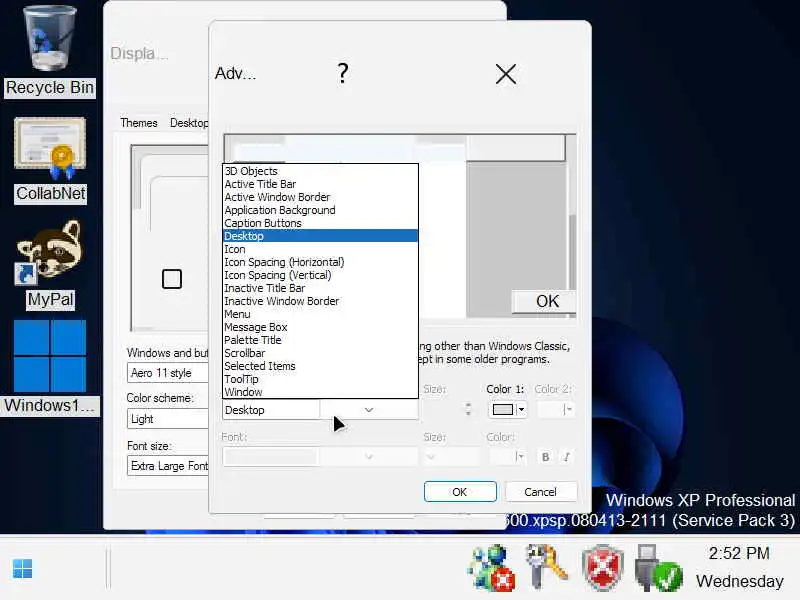Image resolution: width=800 pixels, height=600 pixels.
Task: Select Selected Items from the list
Action: (x=320, y=366)
